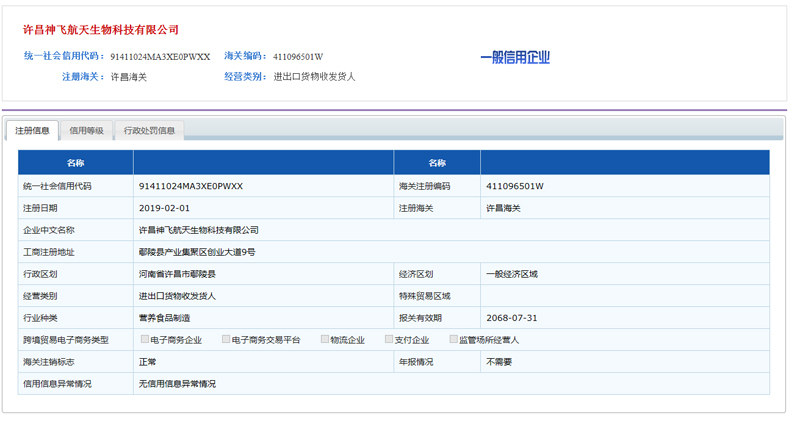Select 报关有效期 date 2068-07-31
Screen dimensions: 800x421
click(x=512, y=318)
